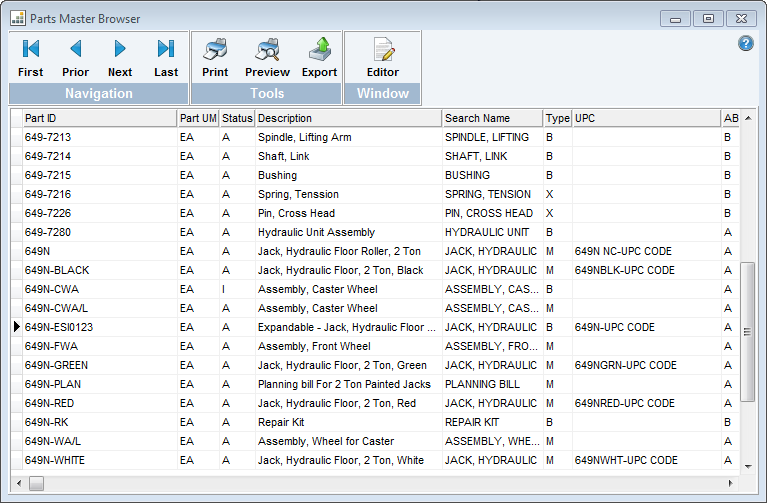767x503 pixels.
Task: Click the 'Spring, Tenssion' description
Action: [298, 194]
